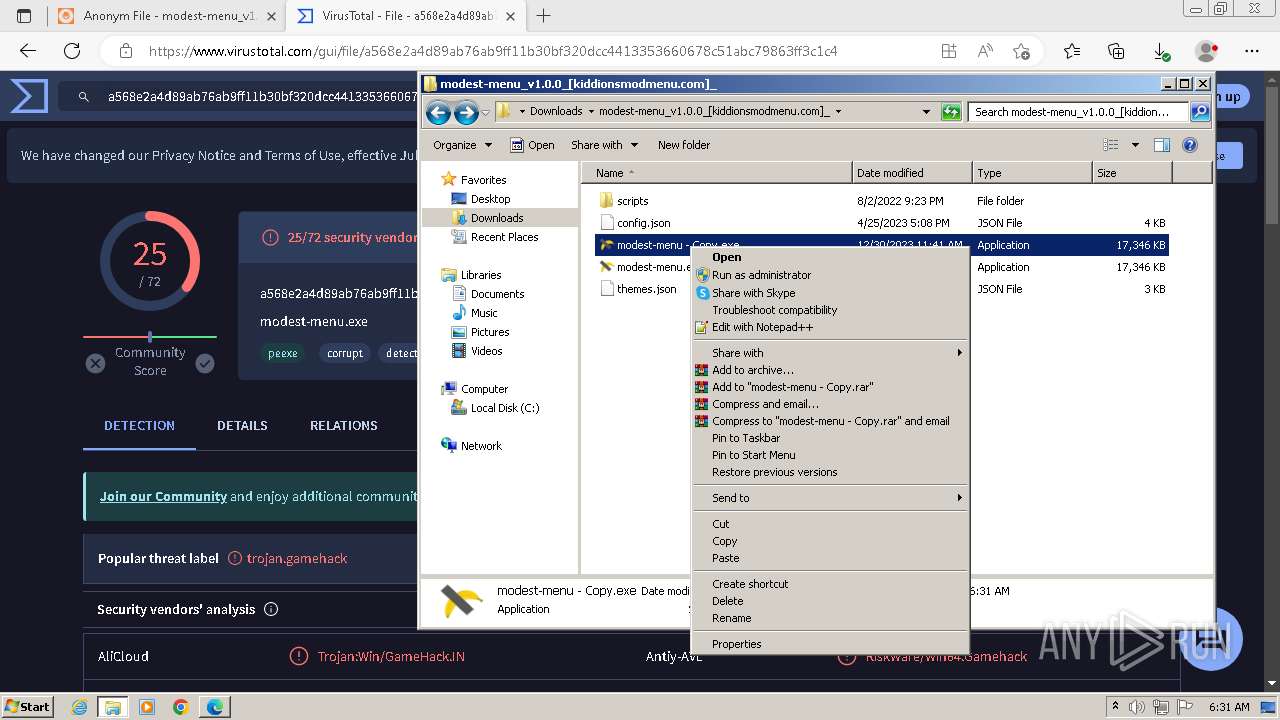Click the peexe tag

(x=282, y=353)
